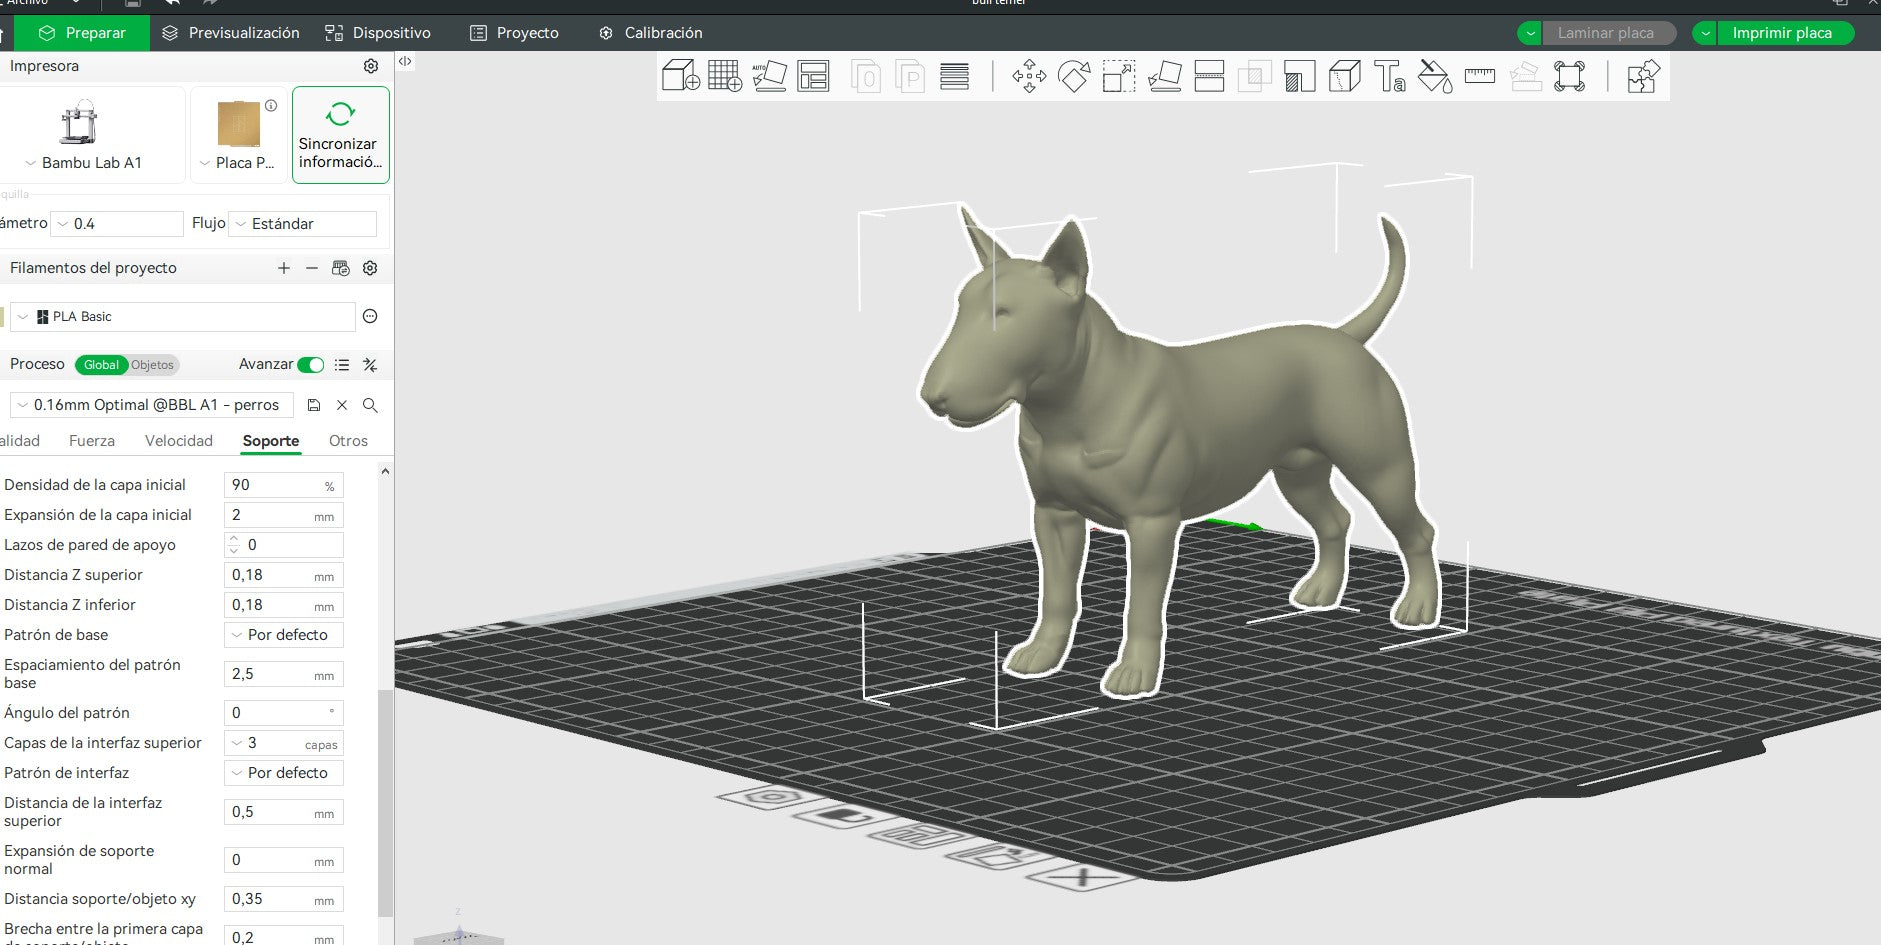1881x945 pixels.
Task: Click the add filament plus icon
Action: pyautogui.click(x=284, y=268)
